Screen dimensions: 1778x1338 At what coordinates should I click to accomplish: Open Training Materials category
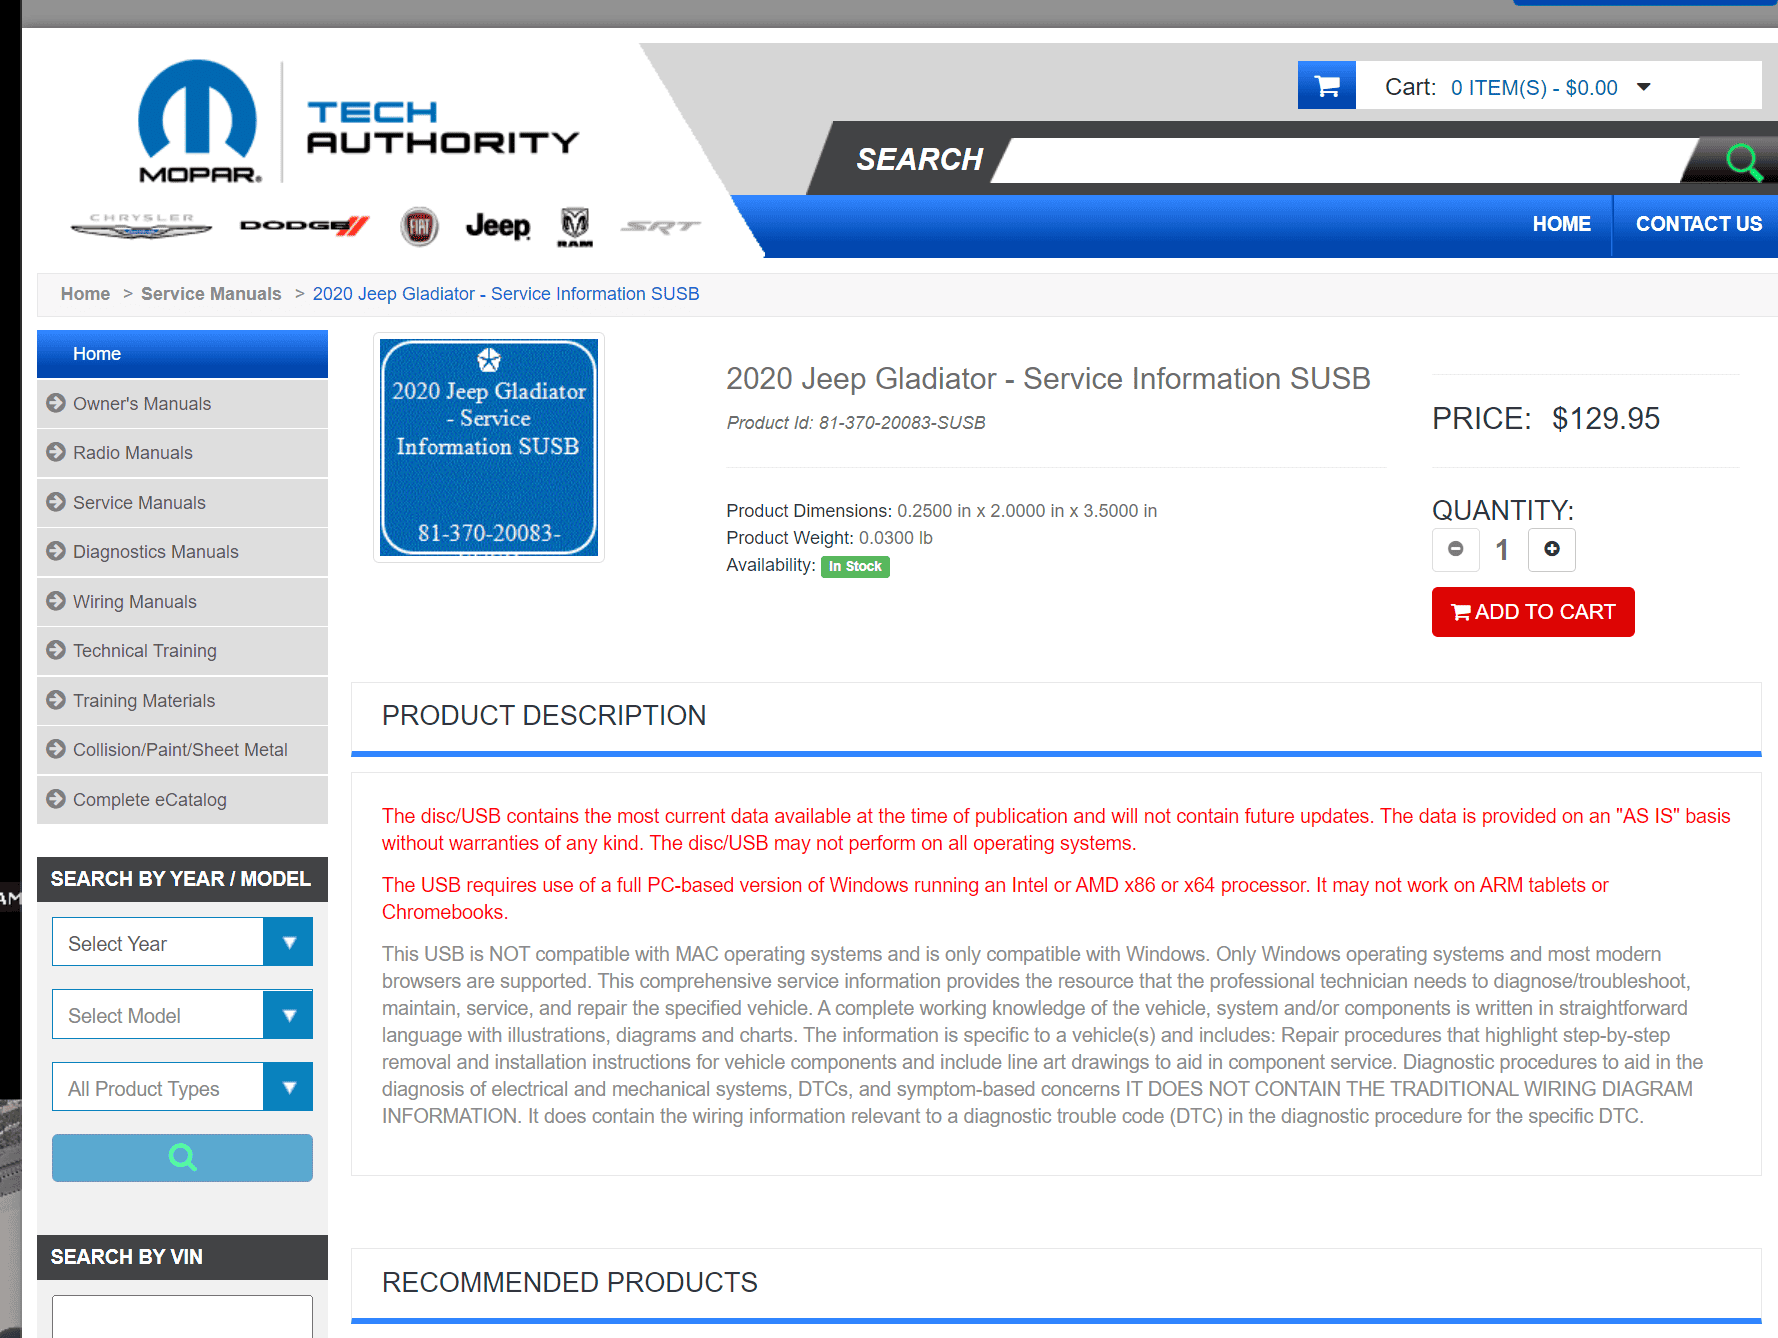(182, 701)
